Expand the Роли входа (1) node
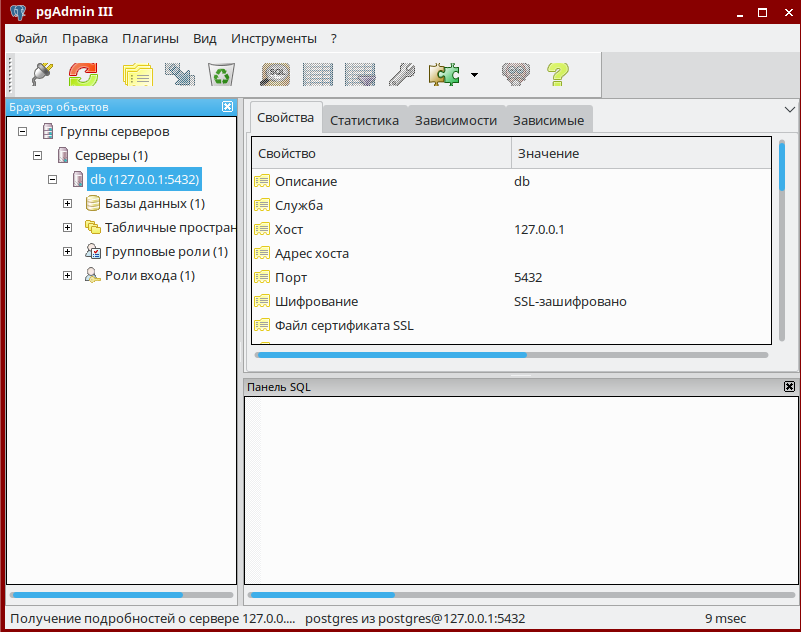 point(67,276)
